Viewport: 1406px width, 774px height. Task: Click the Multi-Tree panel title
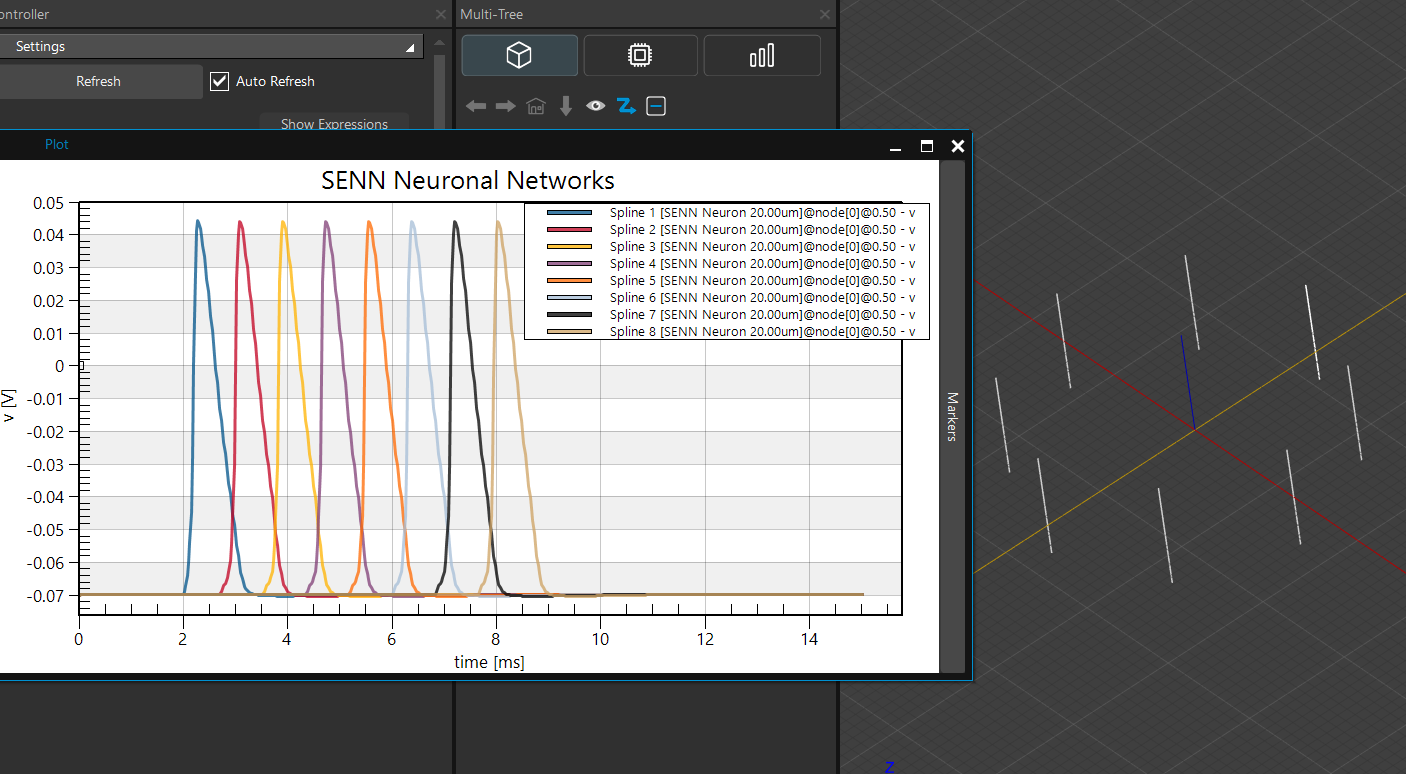click(x=492, y=14)
